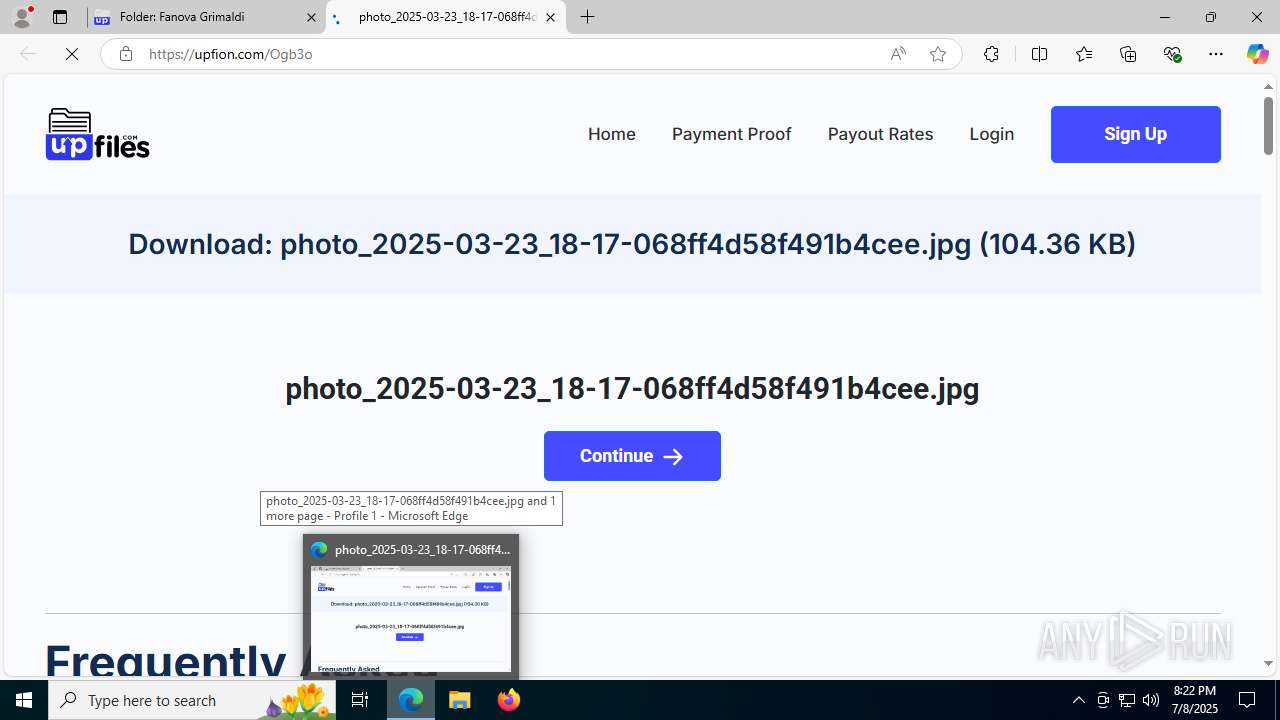Launch Firefox from taskbar
1280x720 pixels.
508,700
